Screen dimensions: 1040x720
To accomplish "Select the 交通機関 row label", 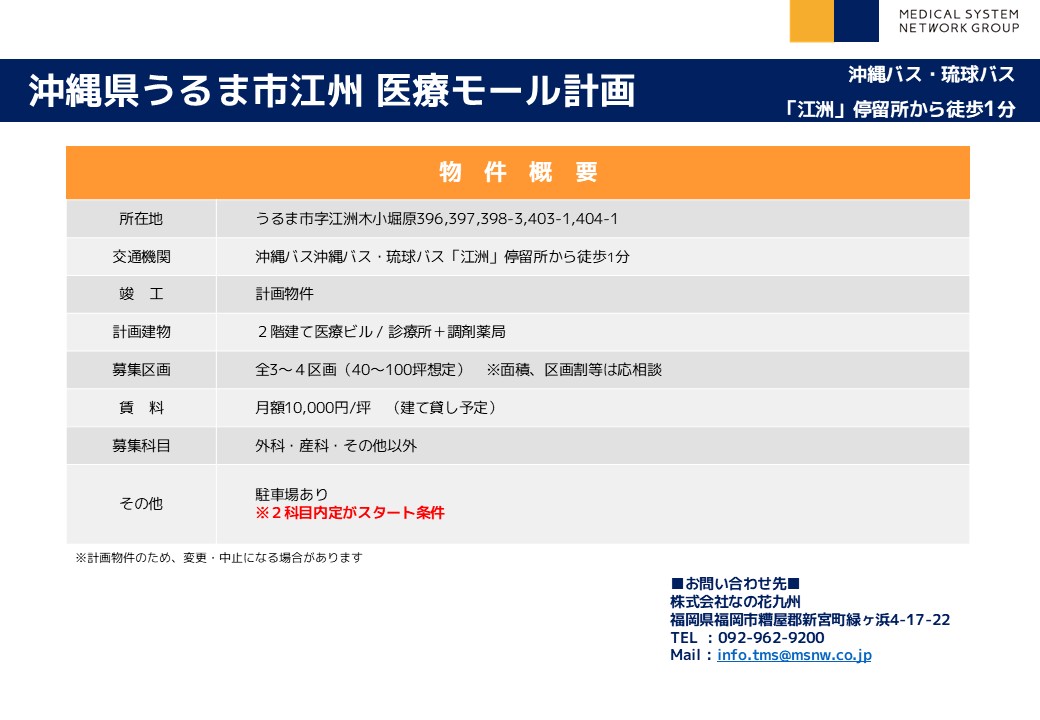I will tap(141, 257).
